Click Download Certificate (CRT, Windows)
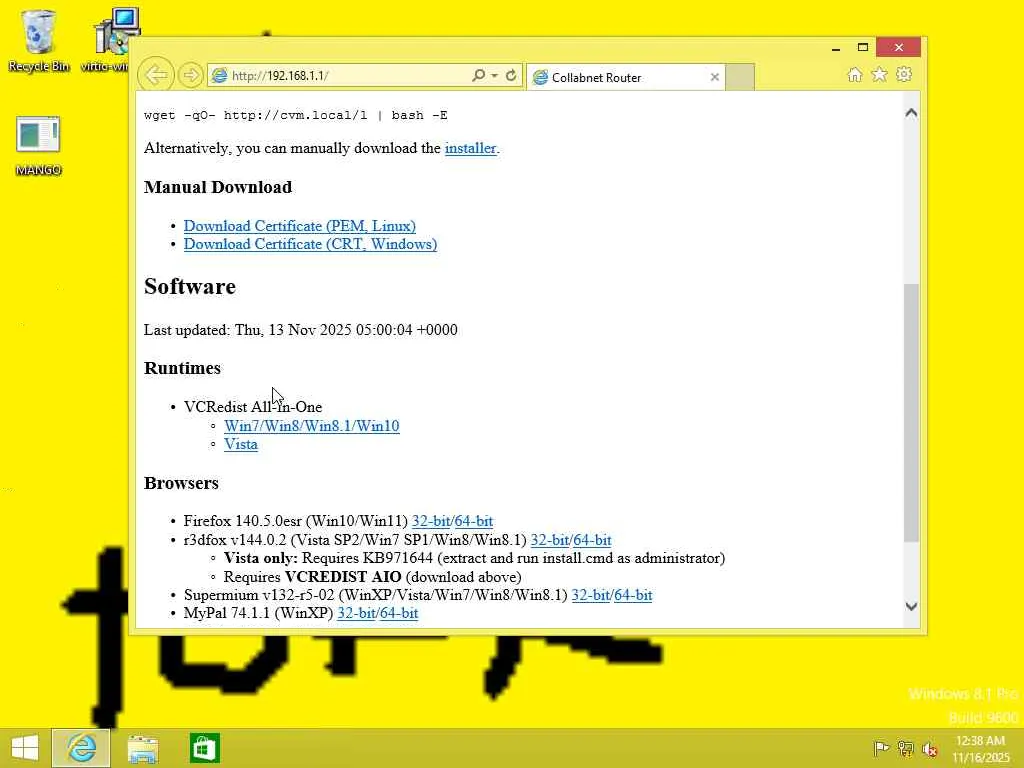The height and width of the screenshot is (768, 1024). coord(310,244)
